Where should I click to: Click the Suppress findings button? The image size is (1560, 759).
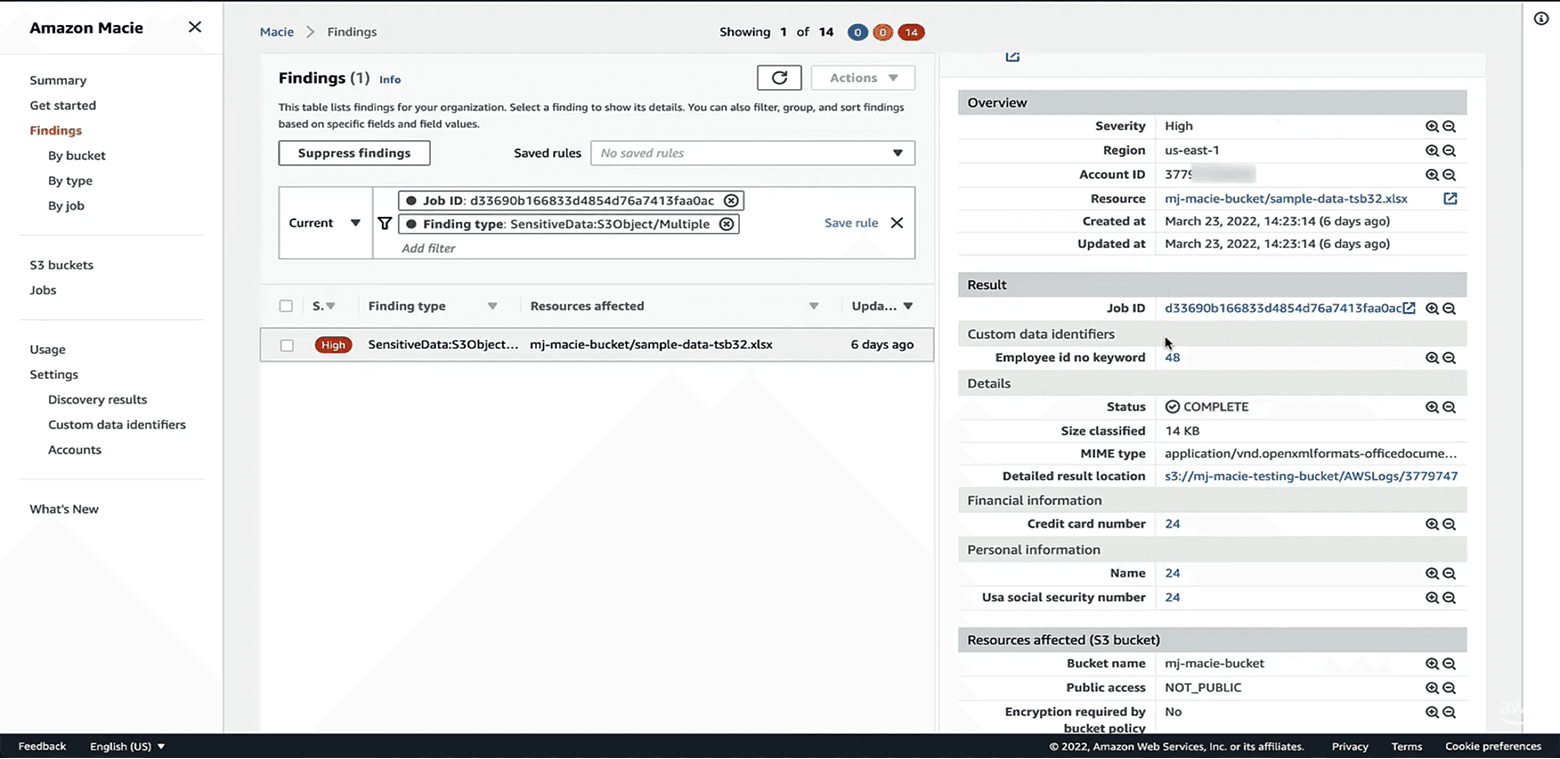354,153
